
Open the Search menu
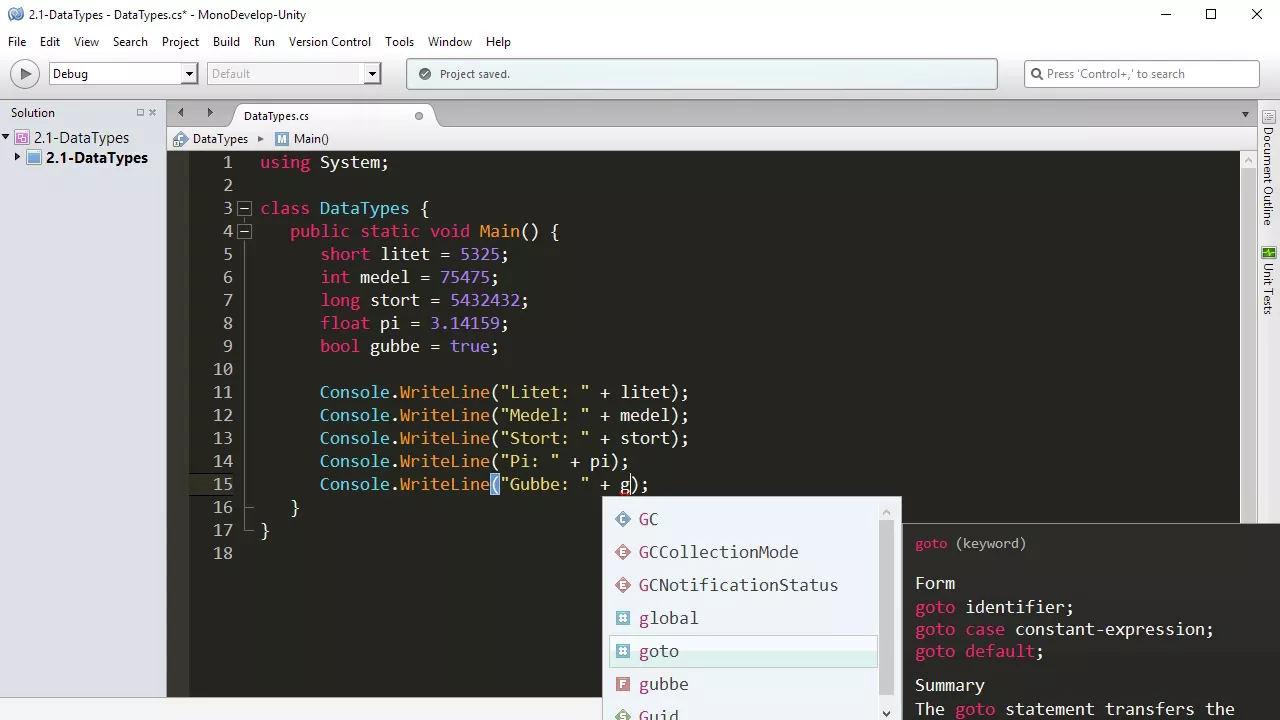[x=130, y=42]
